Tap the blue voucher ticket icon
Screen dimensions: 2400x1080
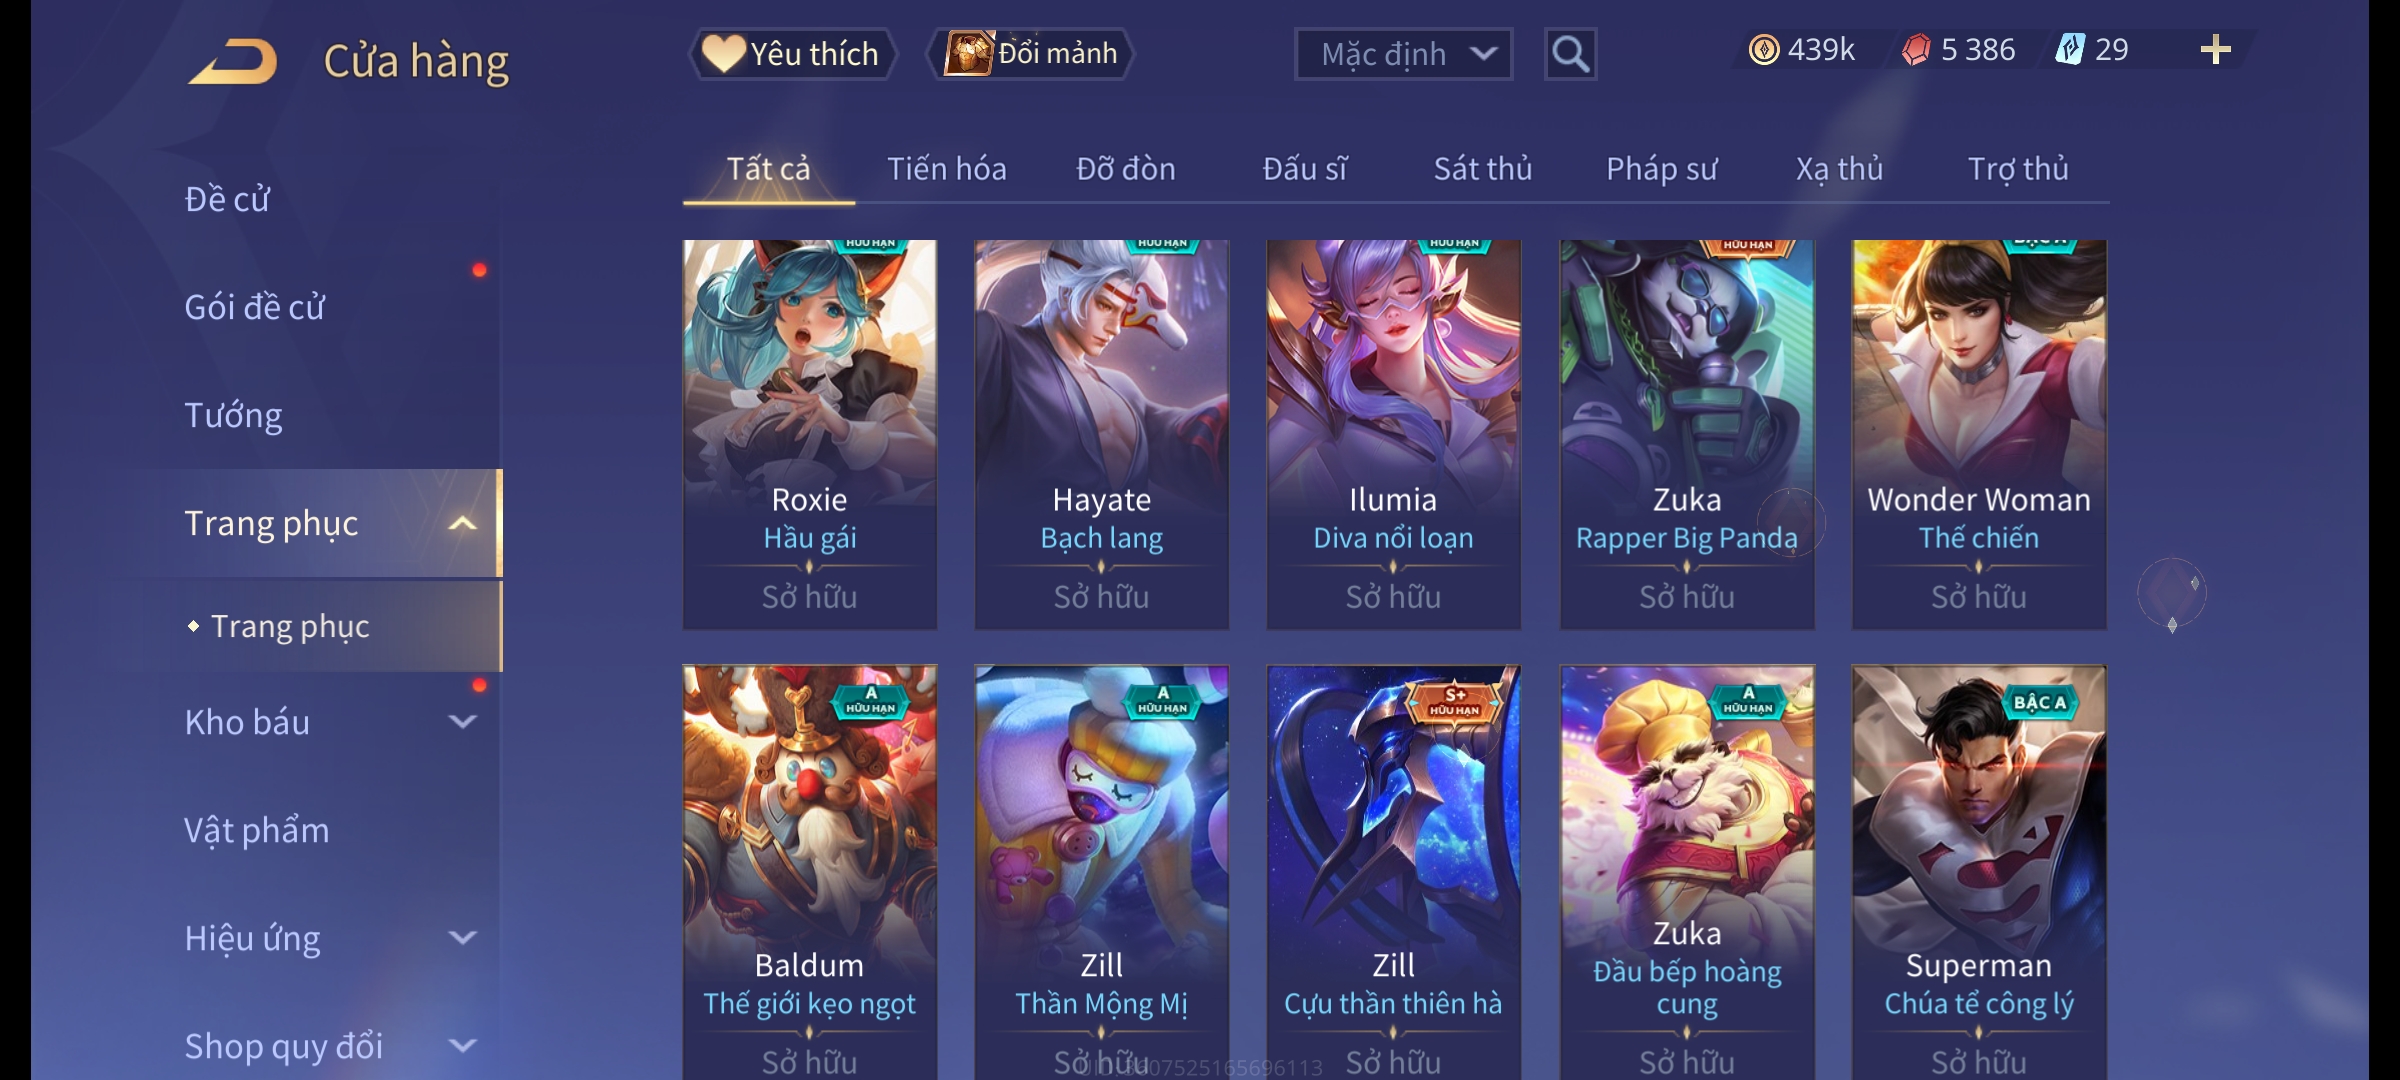2070,50
